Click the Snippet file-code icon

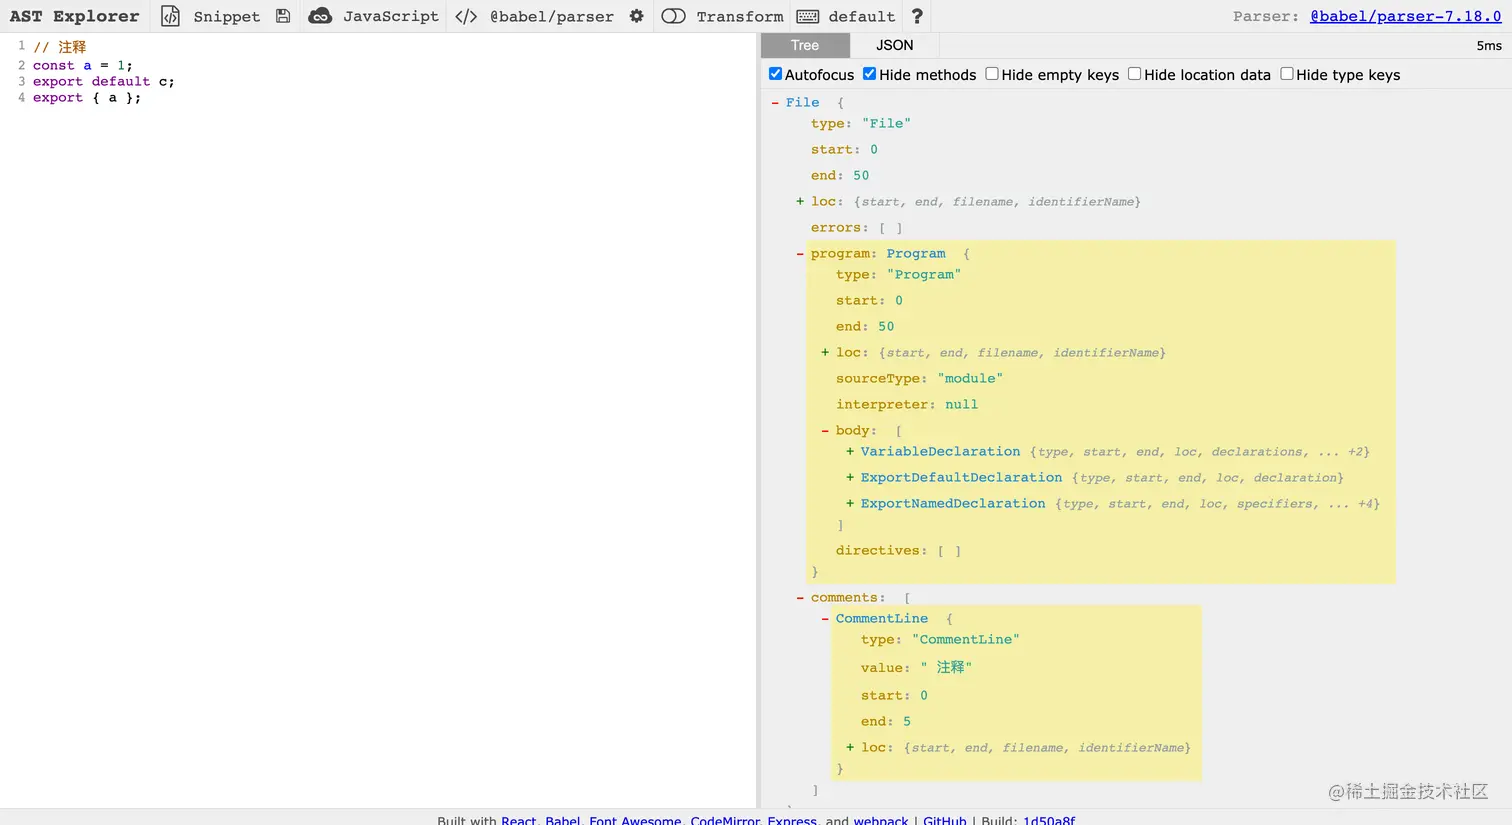pos(171,16)
